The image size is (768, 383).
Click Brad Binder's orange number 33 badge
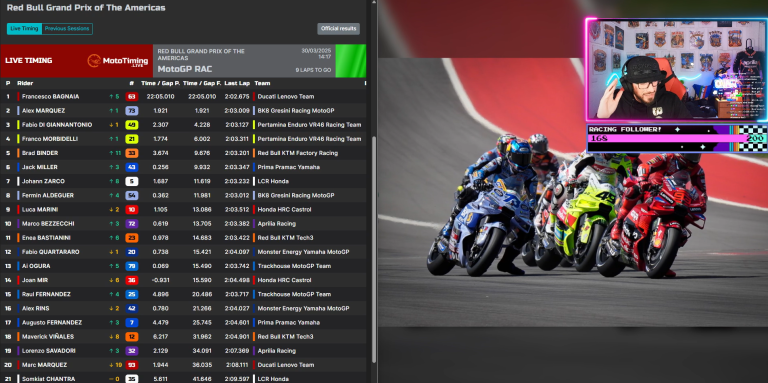tap(132, 153)
